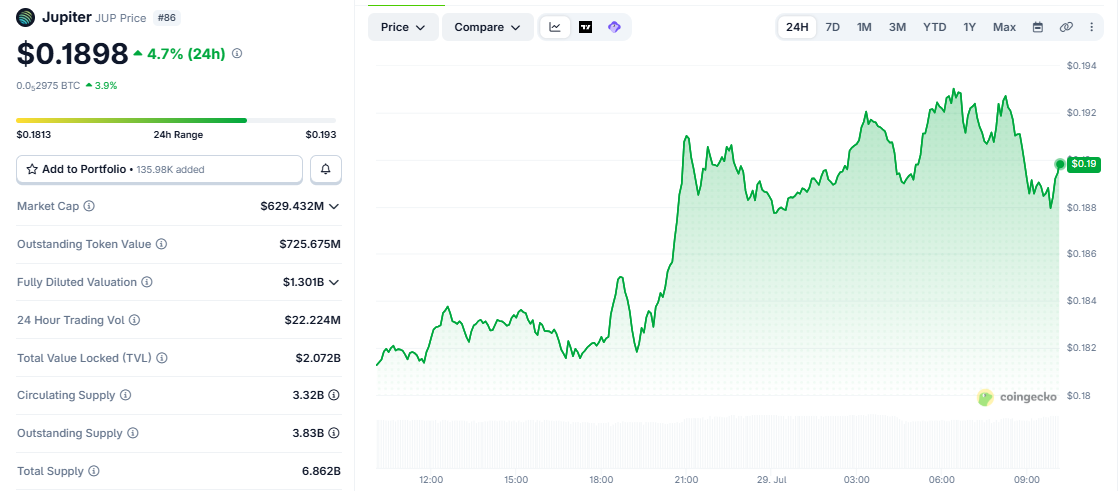Switch to the line chart view icon

click(x=555, y=27)
